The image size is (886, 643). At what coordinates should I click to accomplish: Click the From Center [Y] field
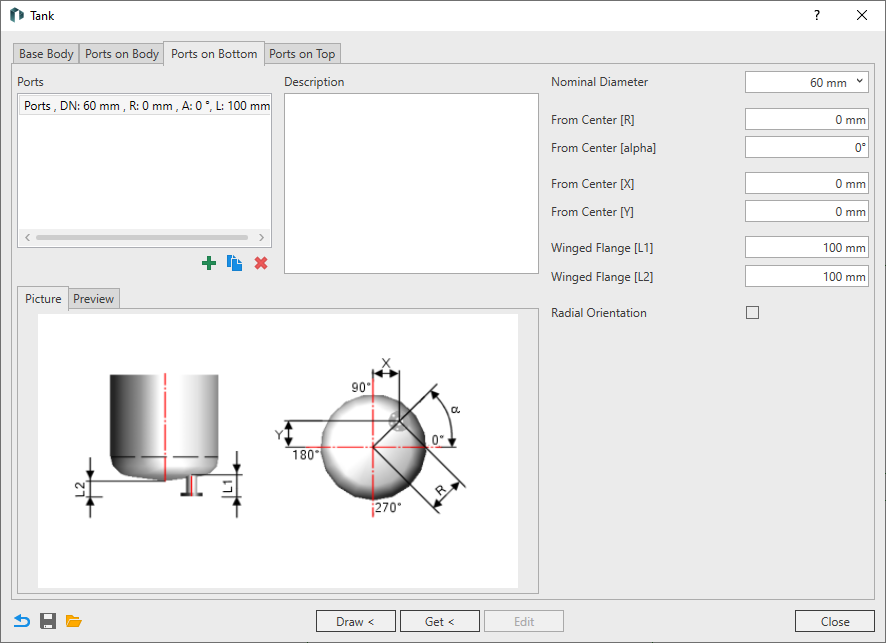point(806,211)
